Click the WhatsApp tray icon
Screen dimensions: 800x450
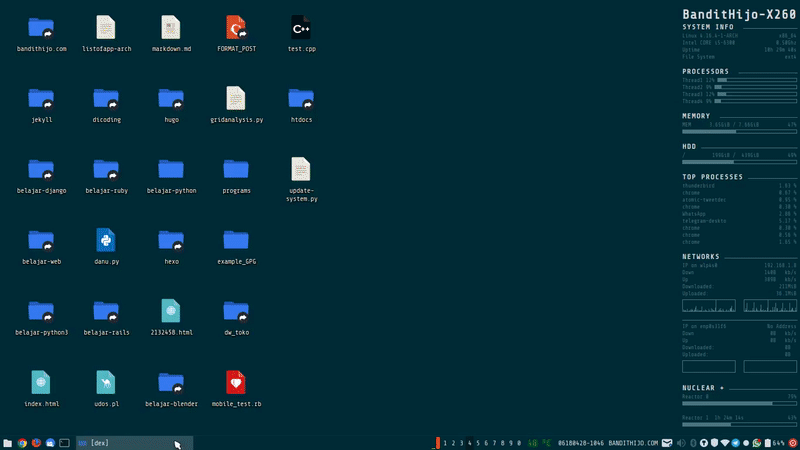click(757, 442)
